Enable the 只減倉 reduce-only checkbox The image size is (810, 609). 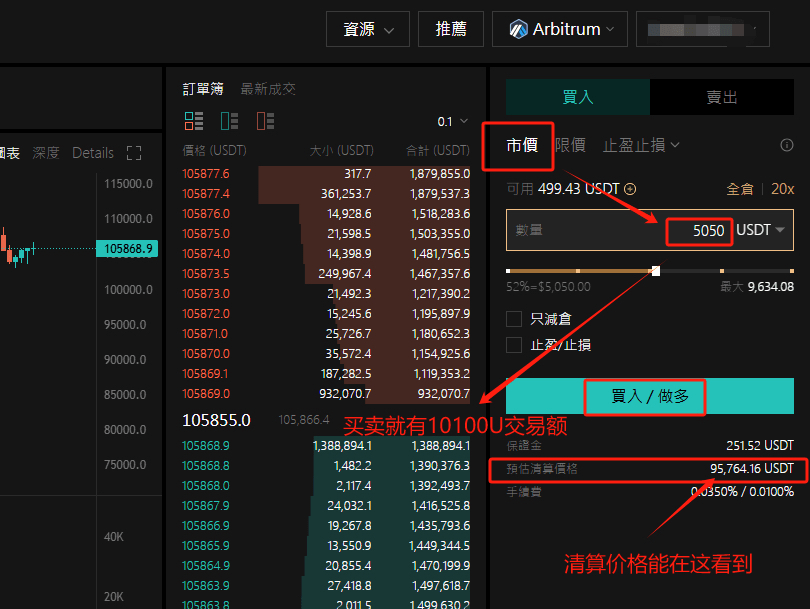tap(514, 319)
